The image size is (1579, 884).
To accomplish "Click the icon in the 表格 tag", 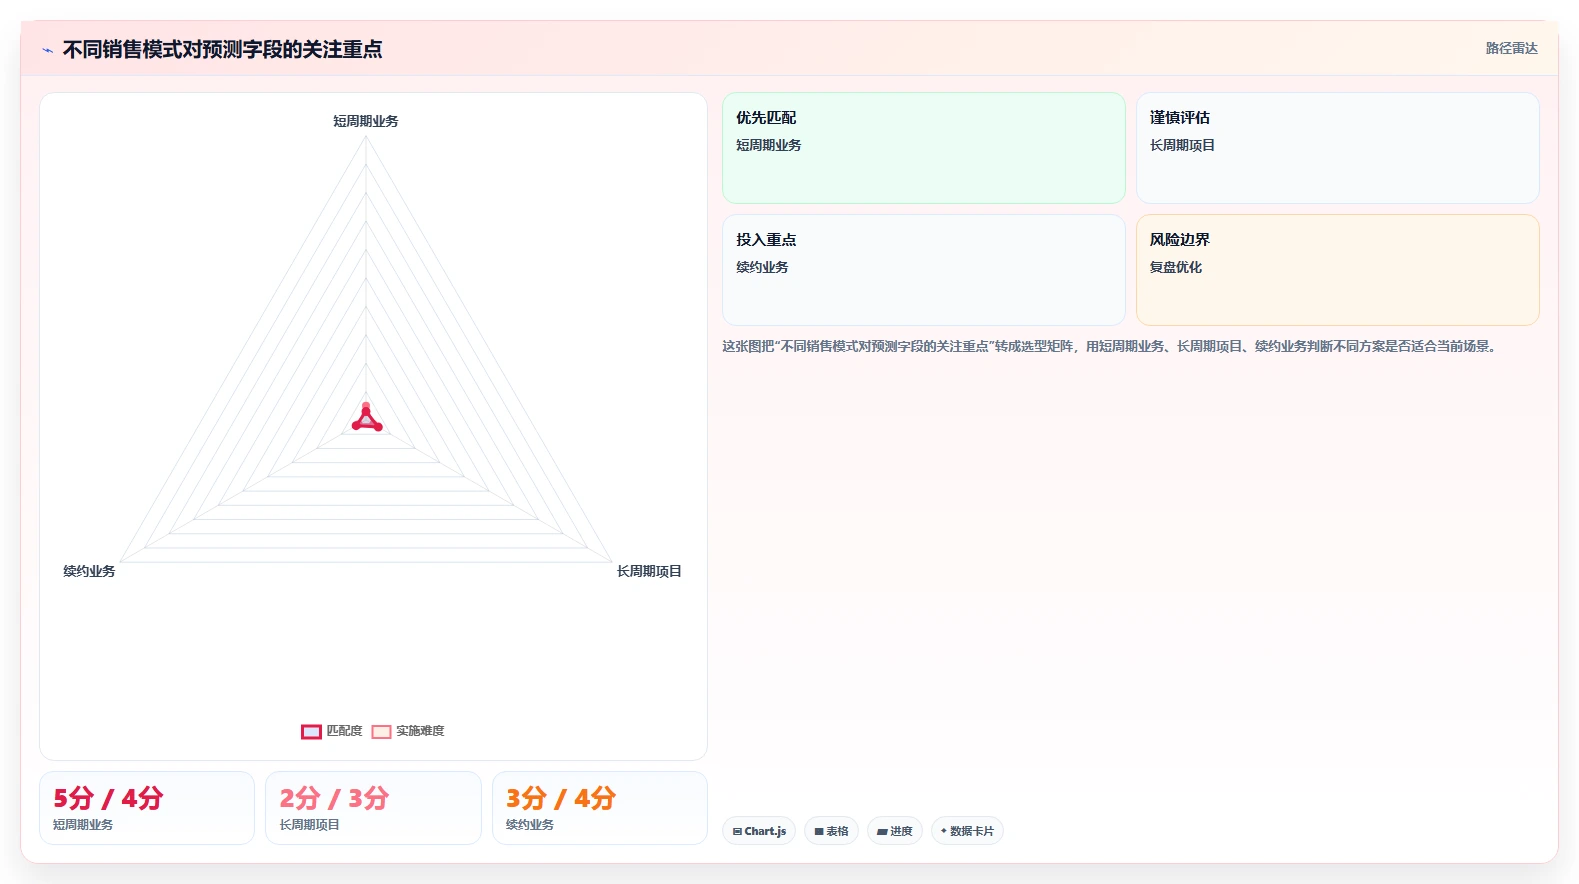I will [819, 831].
